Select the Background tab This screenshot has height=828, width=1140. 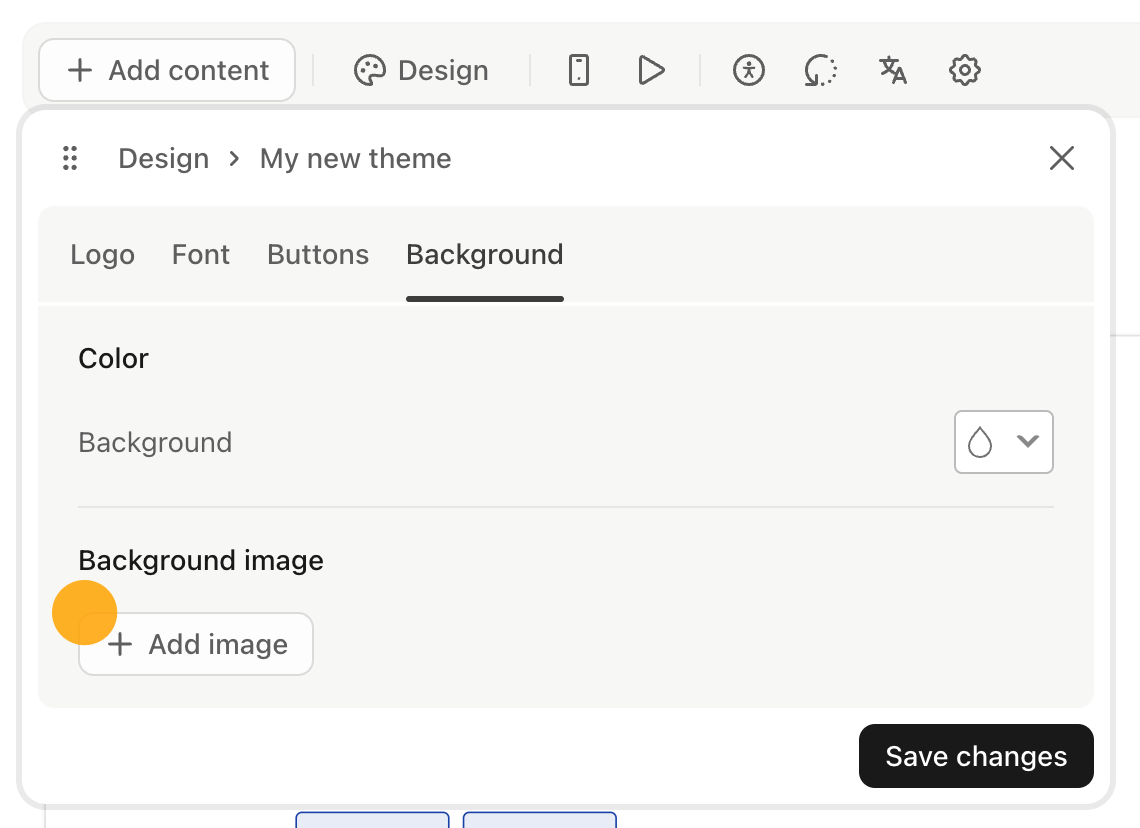pyautogui.click(x=484, y=254)
